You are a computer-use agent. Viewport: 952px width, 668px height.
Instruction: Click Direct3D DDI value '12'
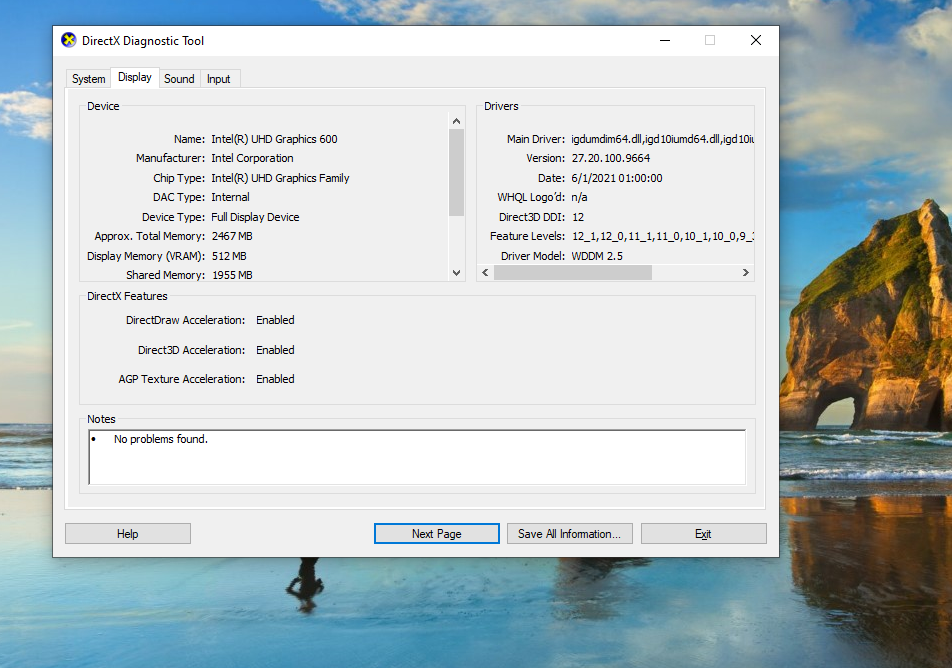pyautogui.click(x=578, y=217)
